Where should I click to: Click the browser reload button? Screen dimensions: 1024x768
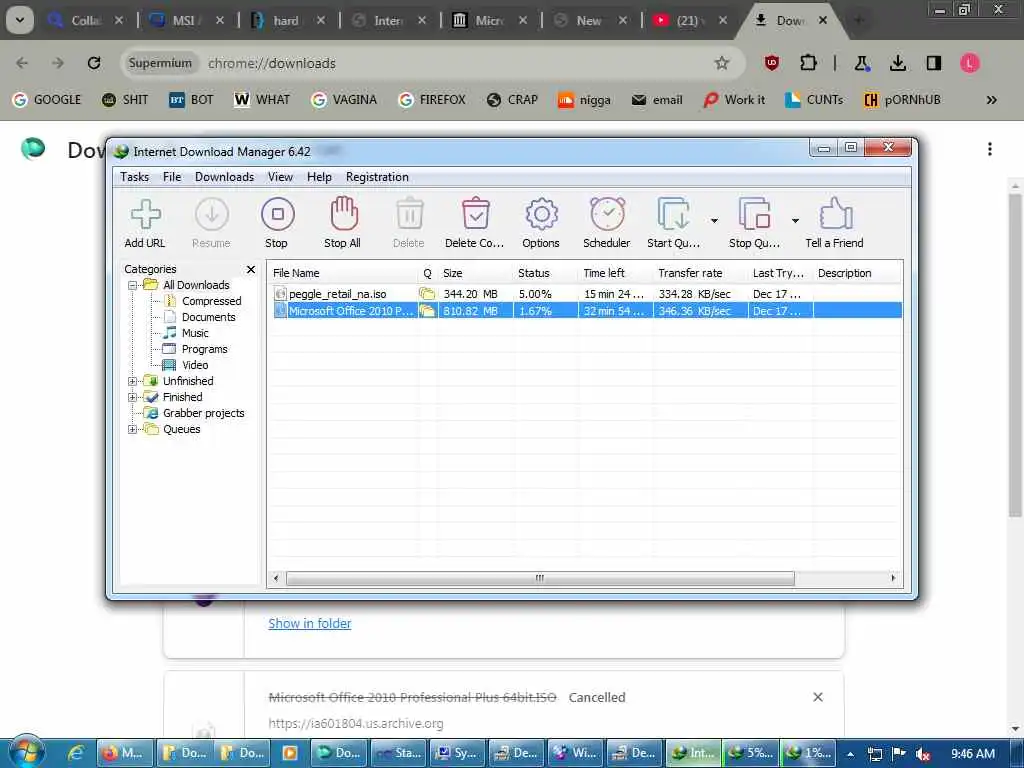click(x=94, y=63)
